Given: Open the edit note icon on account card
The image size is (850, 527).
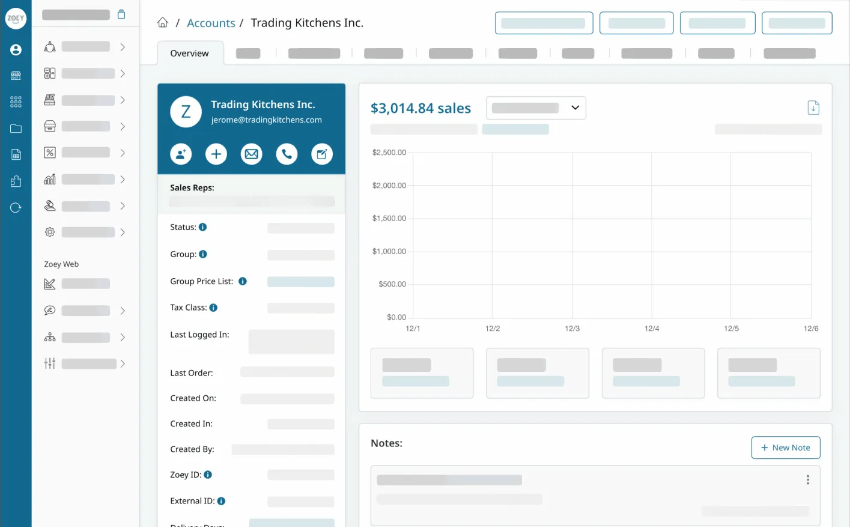Looking at the screenshot, I should coord(321,154).
